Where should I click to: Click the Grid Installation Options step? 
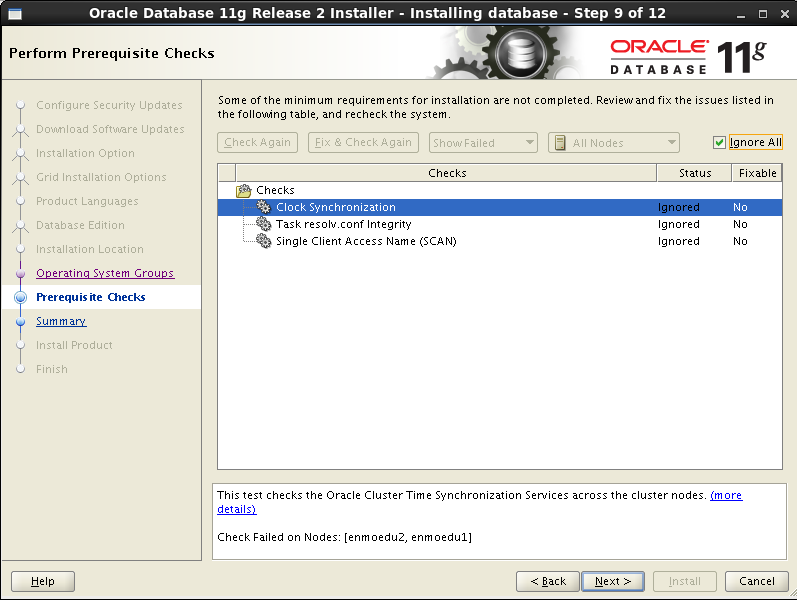[101, 177]
